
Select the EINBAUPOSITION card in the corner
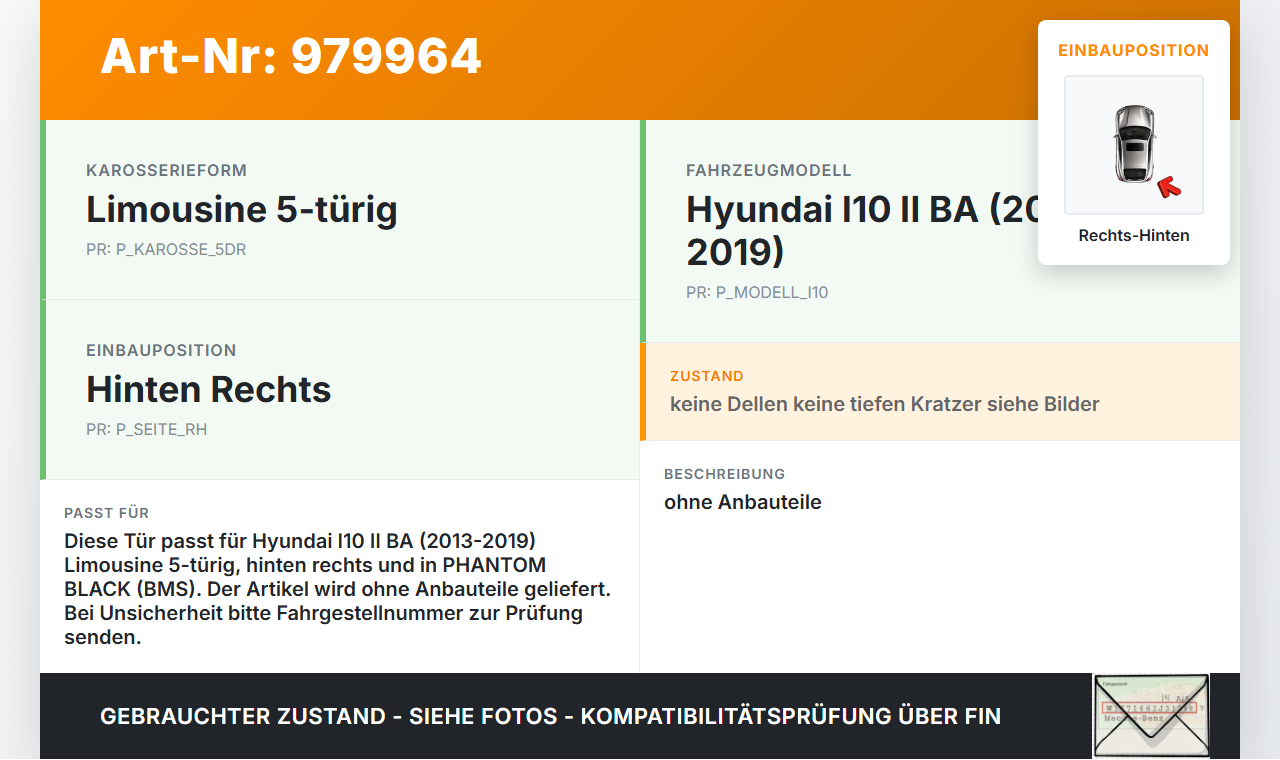point(1134,140)
